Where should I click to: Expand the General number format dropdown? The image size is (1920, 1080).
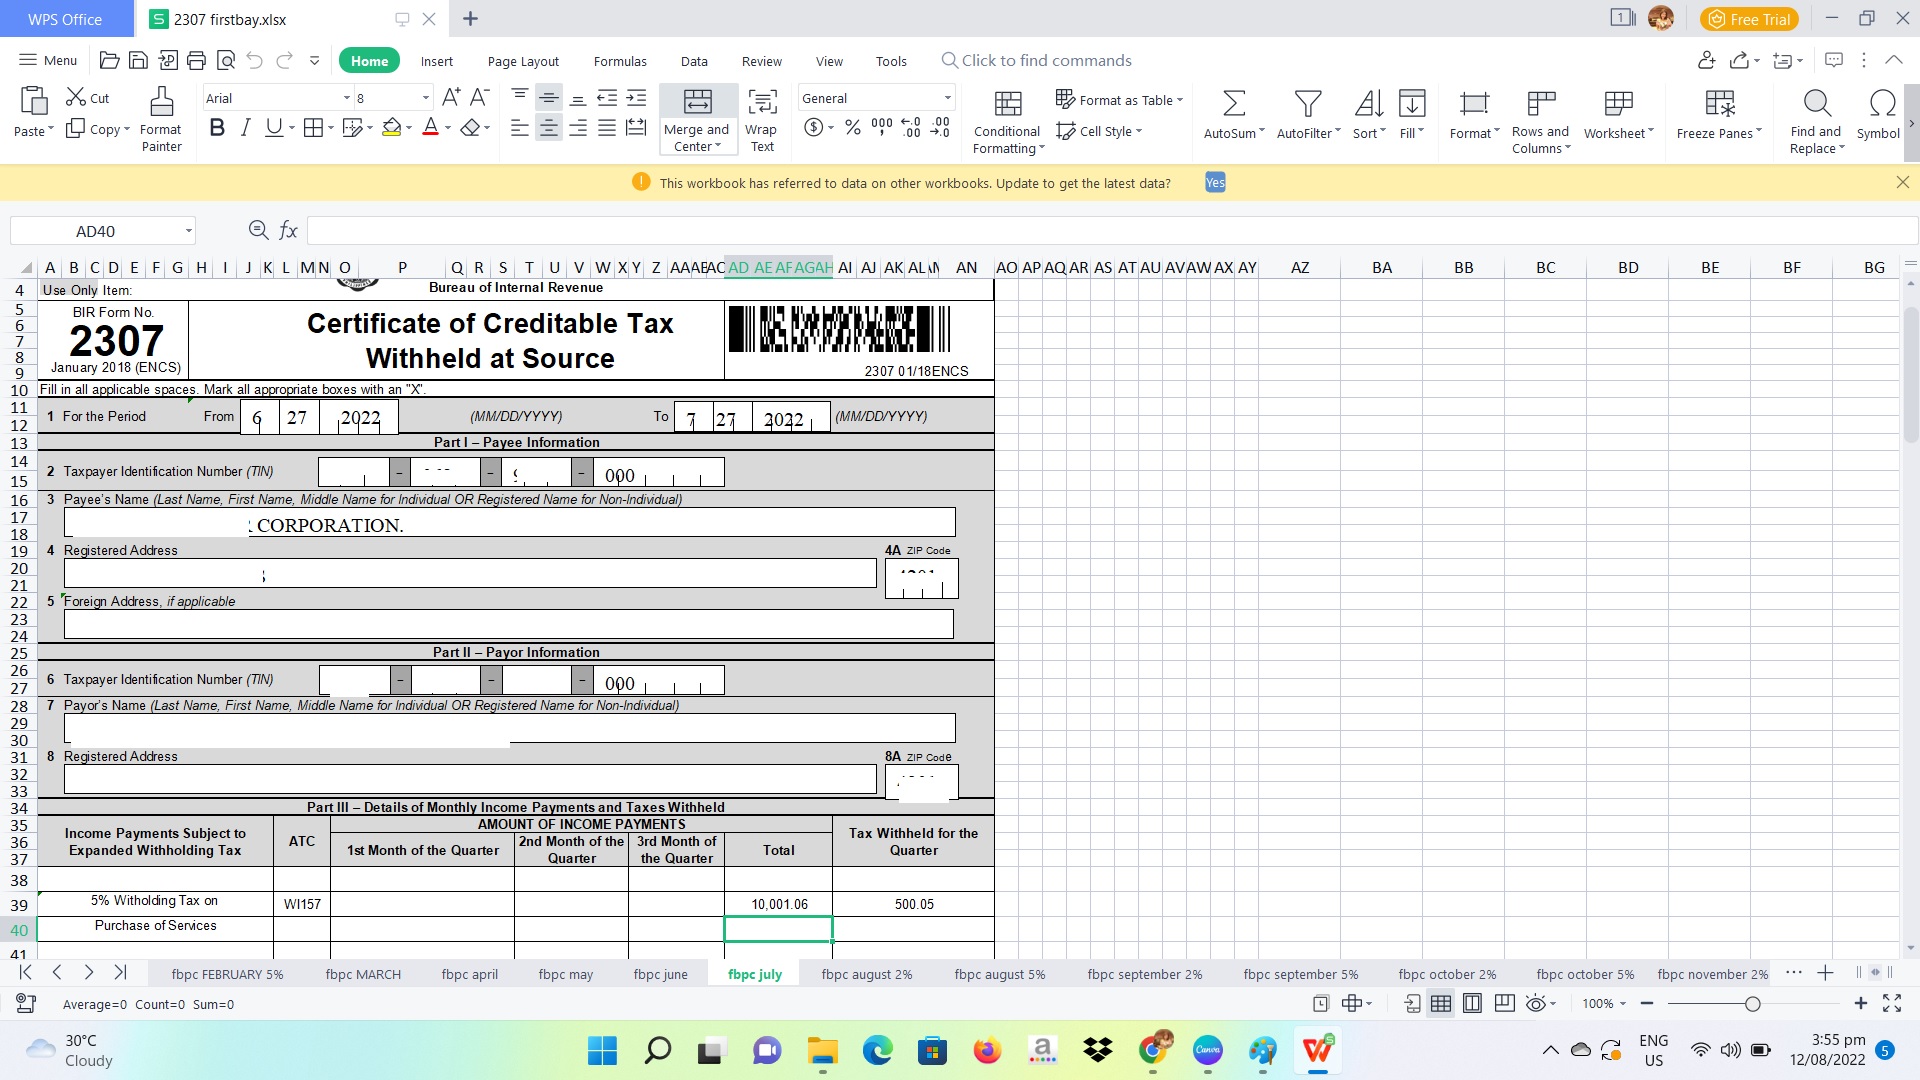(x=947, y=98)
